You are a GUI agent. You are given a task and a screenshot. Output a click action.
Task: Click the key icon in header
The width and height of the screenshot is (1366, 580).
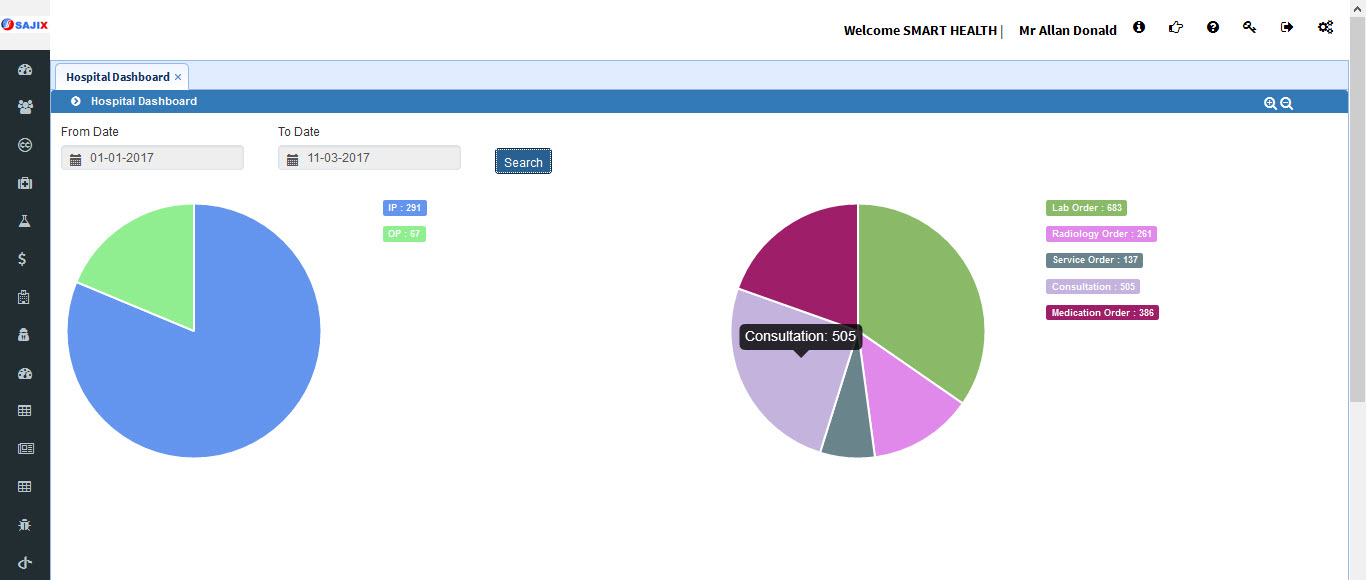(1249, 28)
